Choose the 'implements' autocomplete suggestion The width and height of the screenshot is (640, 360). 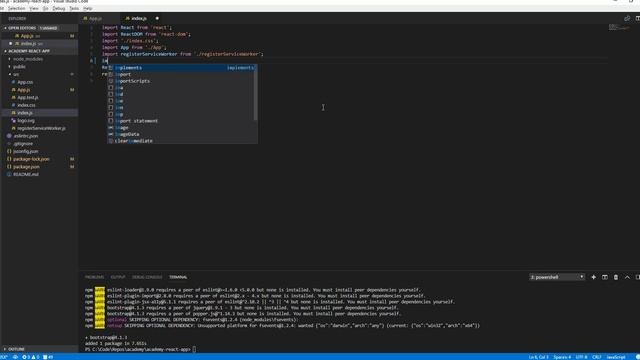(182, 68)
